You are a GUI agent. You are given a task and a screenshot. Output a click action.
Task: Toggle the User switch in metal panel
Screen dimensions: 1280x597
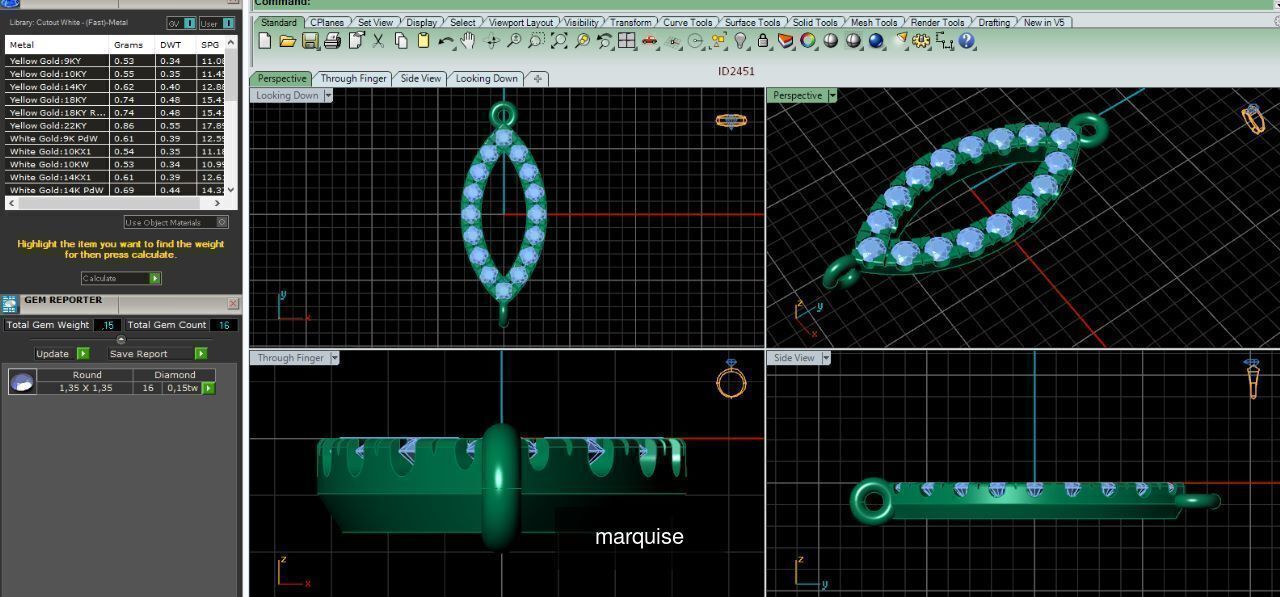point(216,23)
